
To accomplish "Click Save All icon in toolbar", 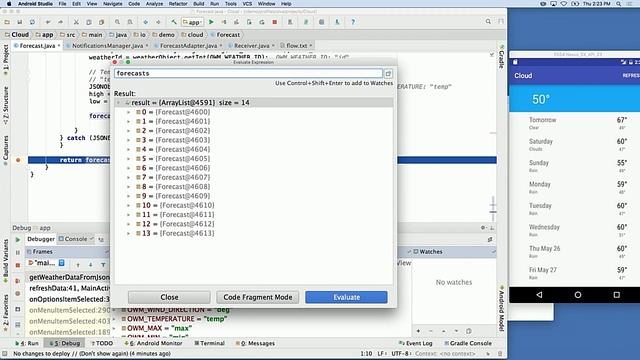I will coord(20,22).
